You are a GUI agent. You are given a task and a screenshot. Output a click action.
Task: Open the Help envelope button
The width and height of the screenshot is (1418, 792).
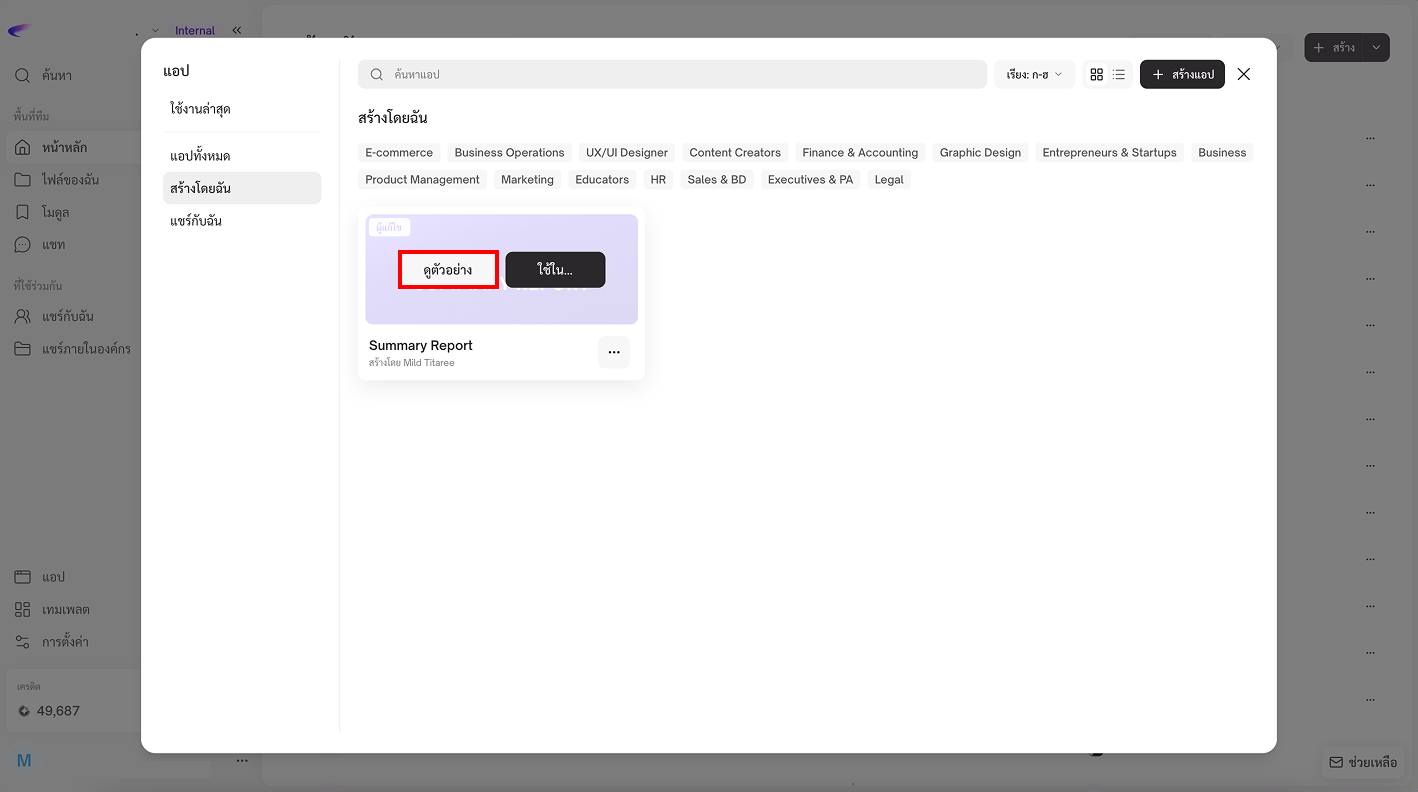1362,762
